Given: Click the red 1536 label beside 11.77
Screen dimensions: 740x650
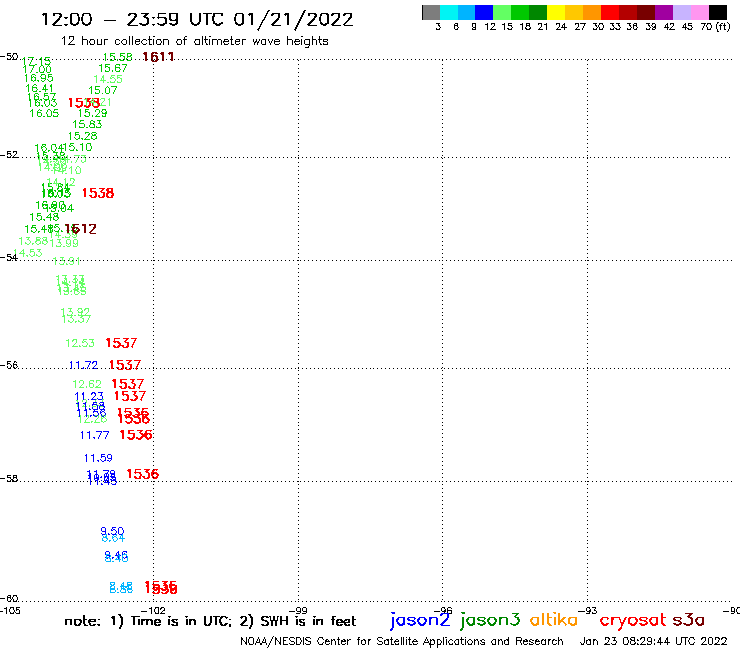Looking at the screenshot, I should pos(136,435).
